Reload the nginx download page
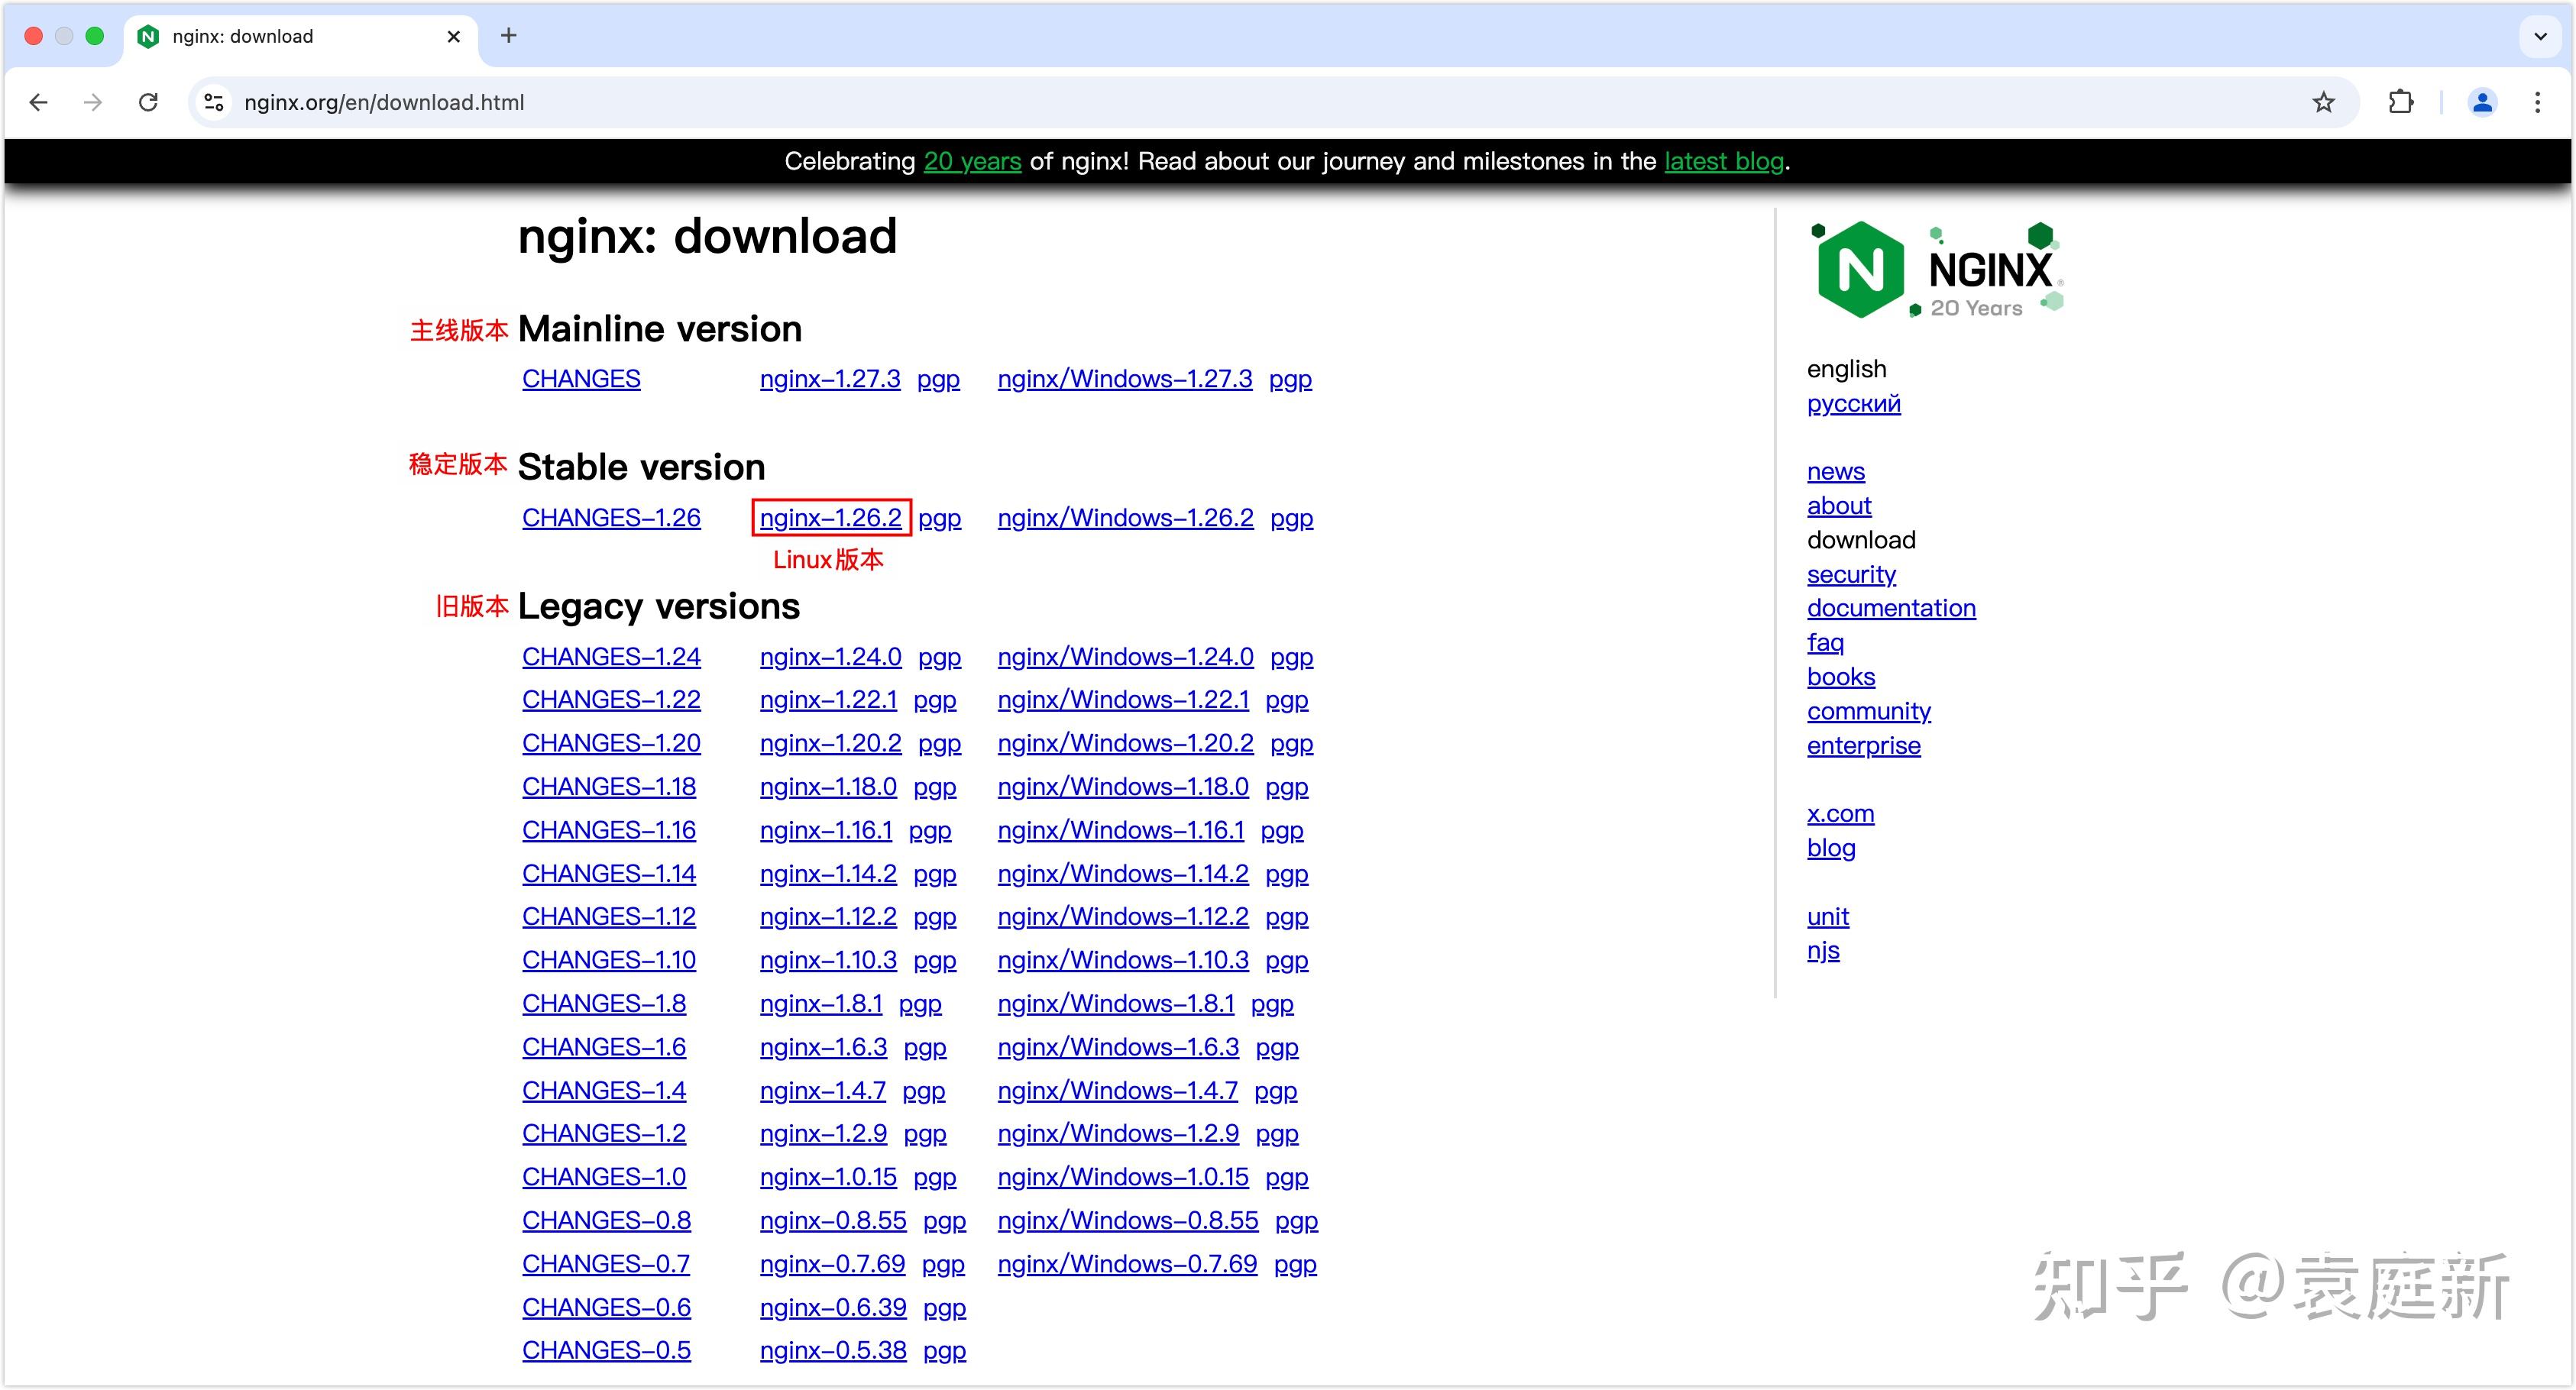 point(148,102)
